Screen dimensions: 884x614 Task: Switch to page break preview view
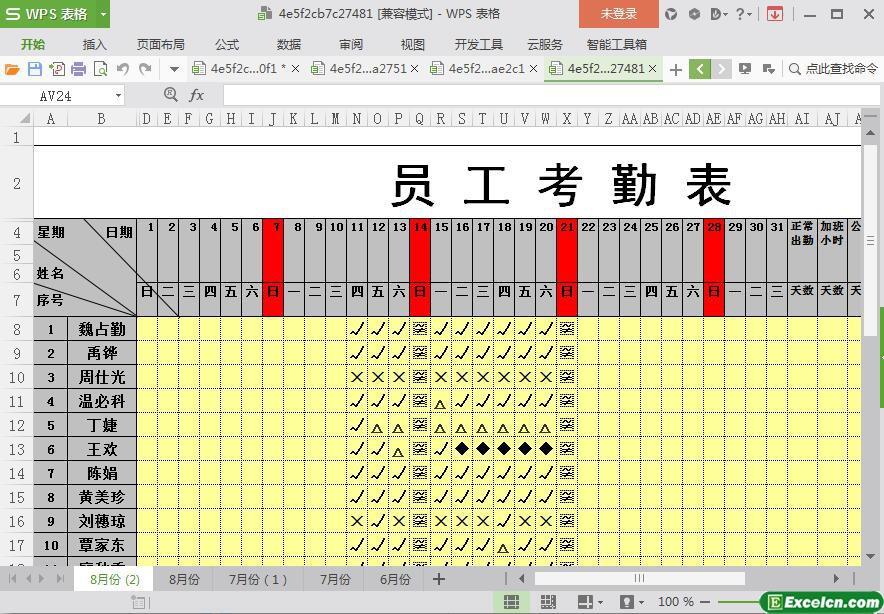tap(548, 602)
